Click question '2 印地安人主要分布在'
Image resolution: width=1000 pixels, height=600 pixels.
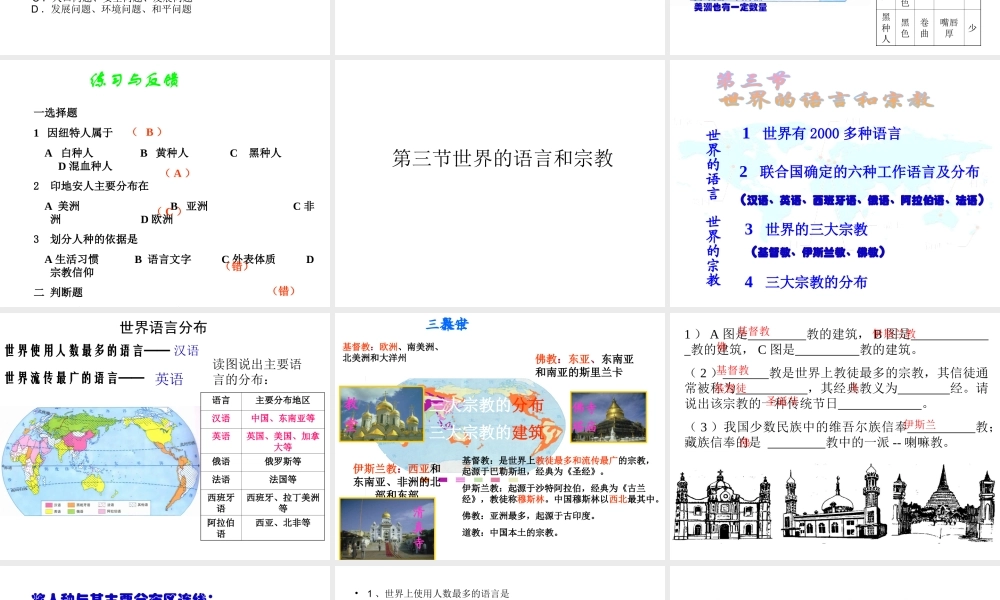(x=91, y=186)
